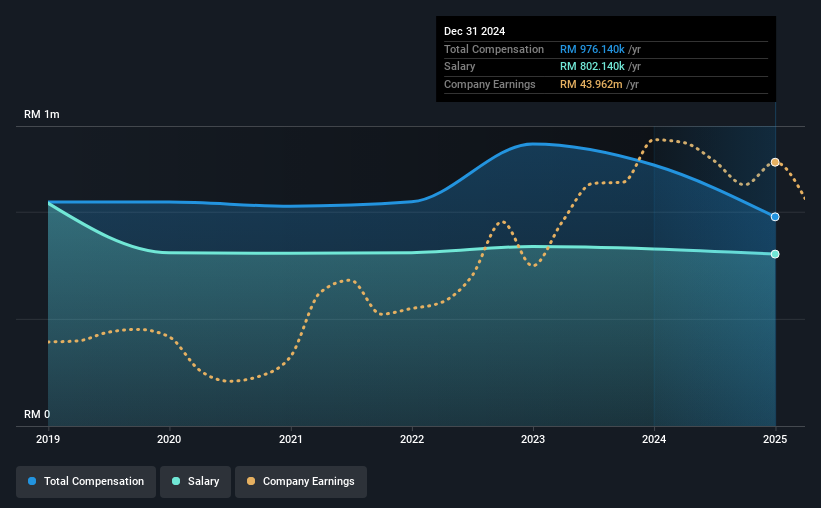Click the Total Compensation tooltip row label
The image size is (821, 508).
pos(494,49)
